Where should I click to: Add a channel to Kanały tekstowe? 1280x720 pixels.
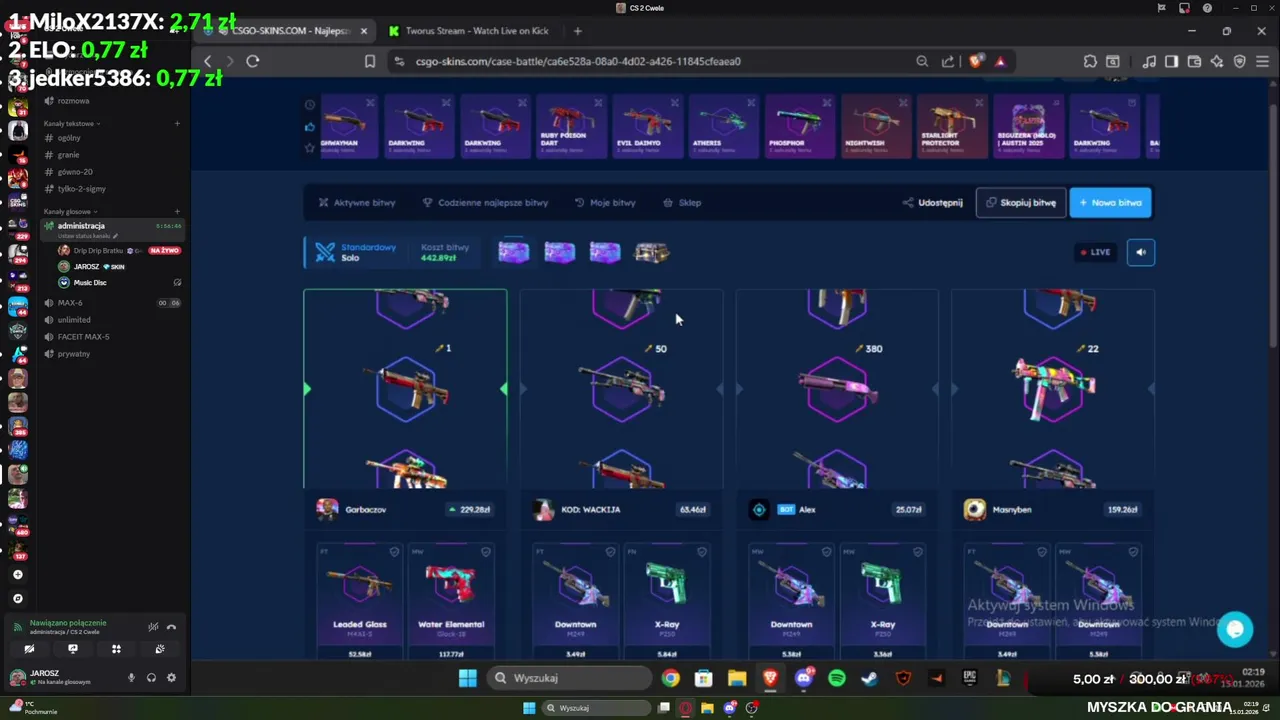coord(177,124)
